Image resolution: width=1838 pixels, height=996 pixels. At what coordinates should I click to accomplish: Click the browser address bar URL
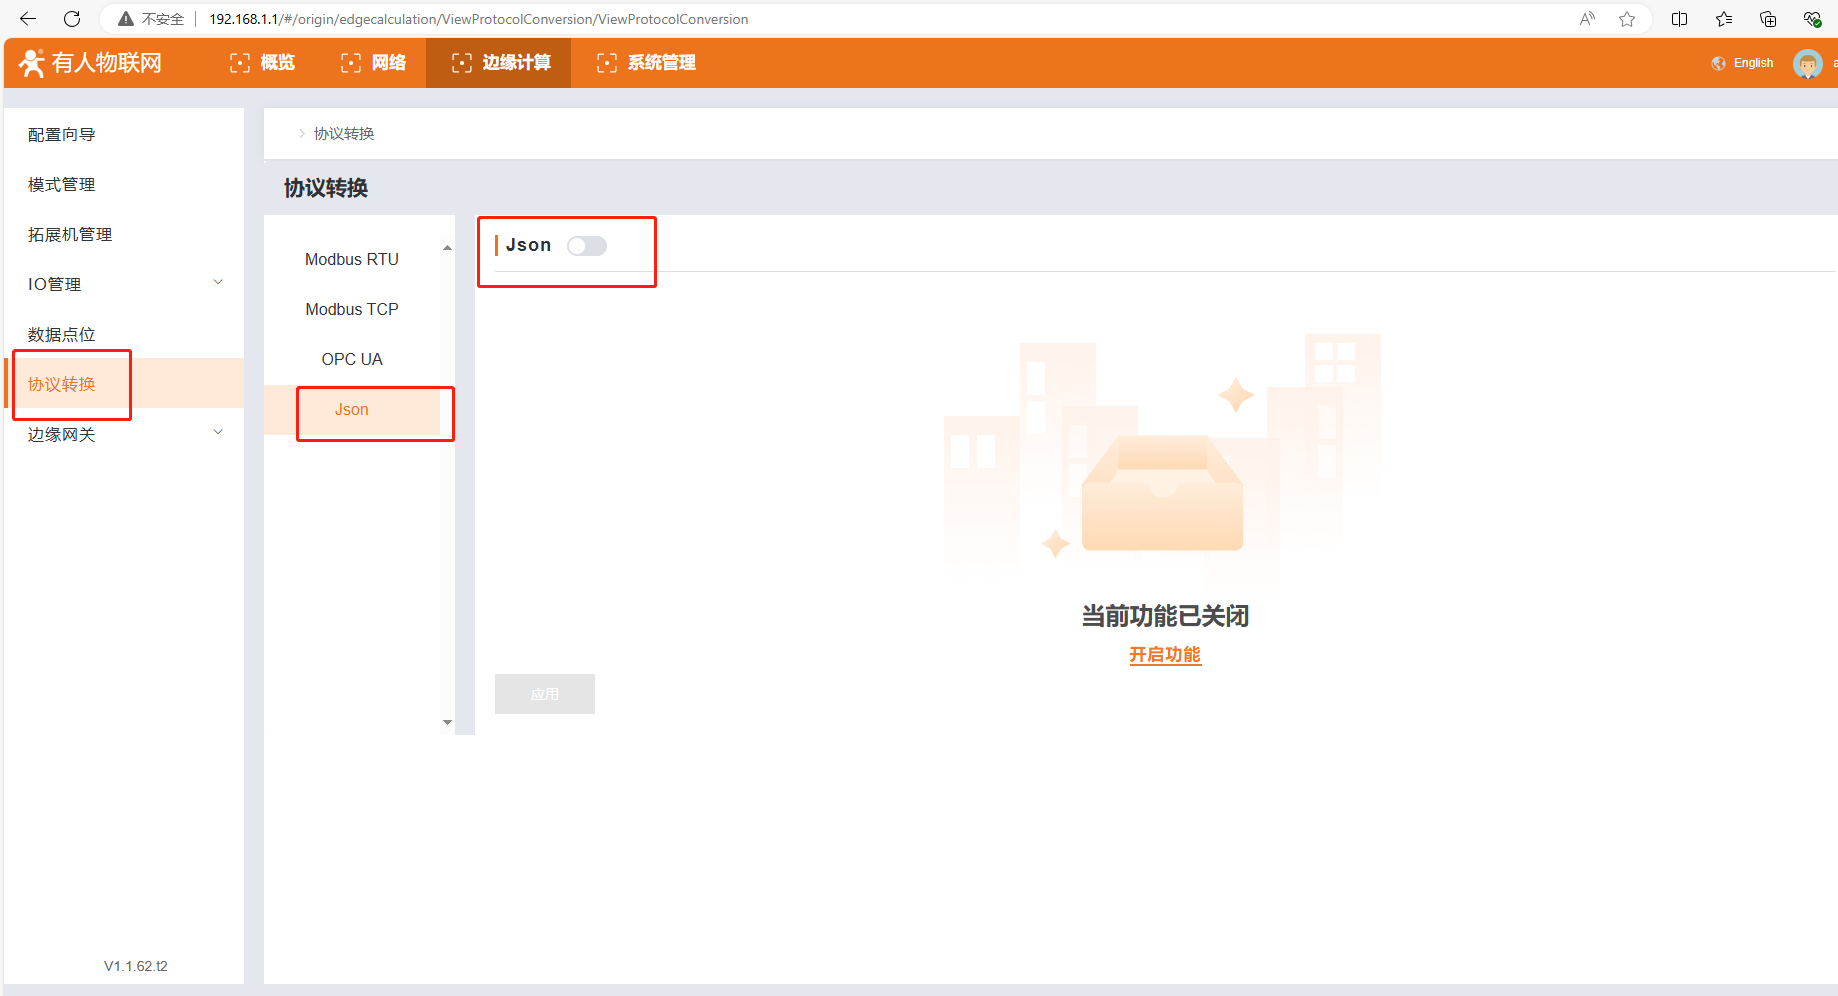478,19
